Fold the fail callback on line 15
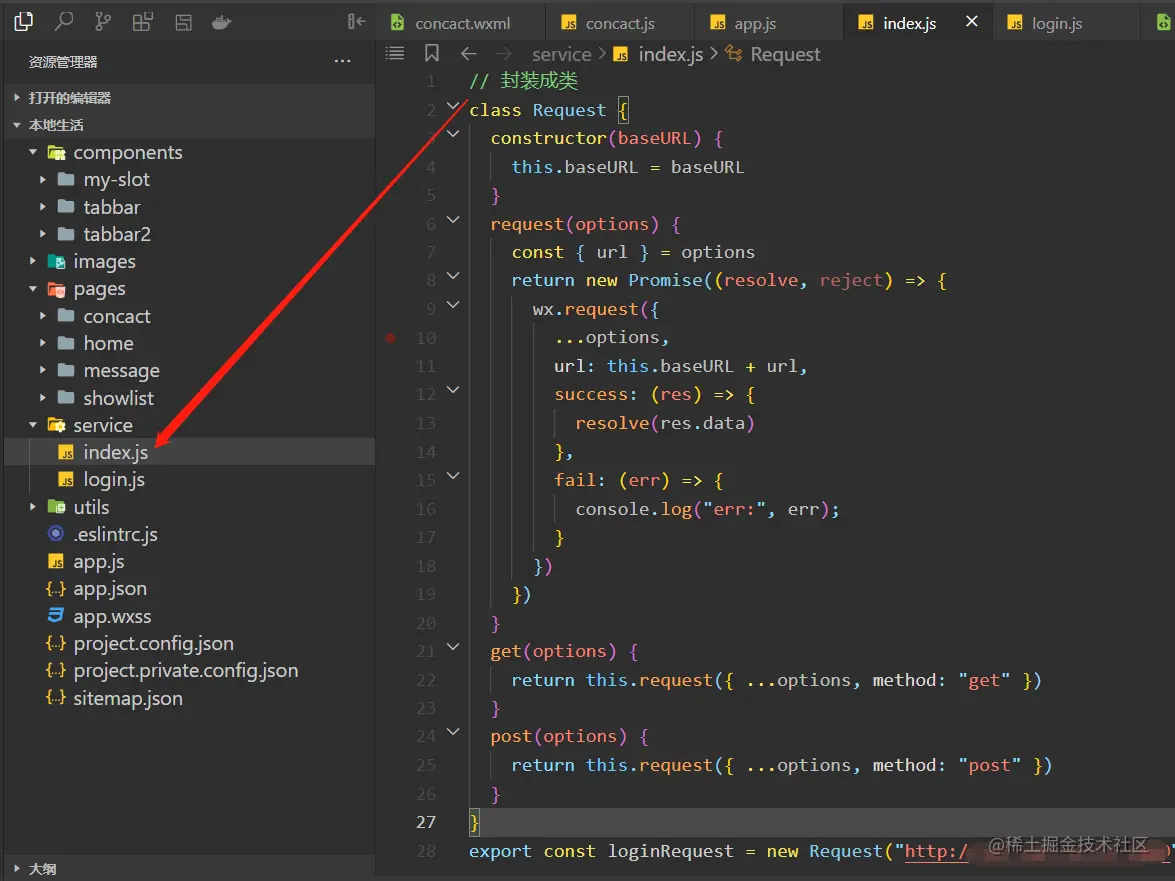The width and height of the screenshot is (1175, 881). (x=453, y=476)
